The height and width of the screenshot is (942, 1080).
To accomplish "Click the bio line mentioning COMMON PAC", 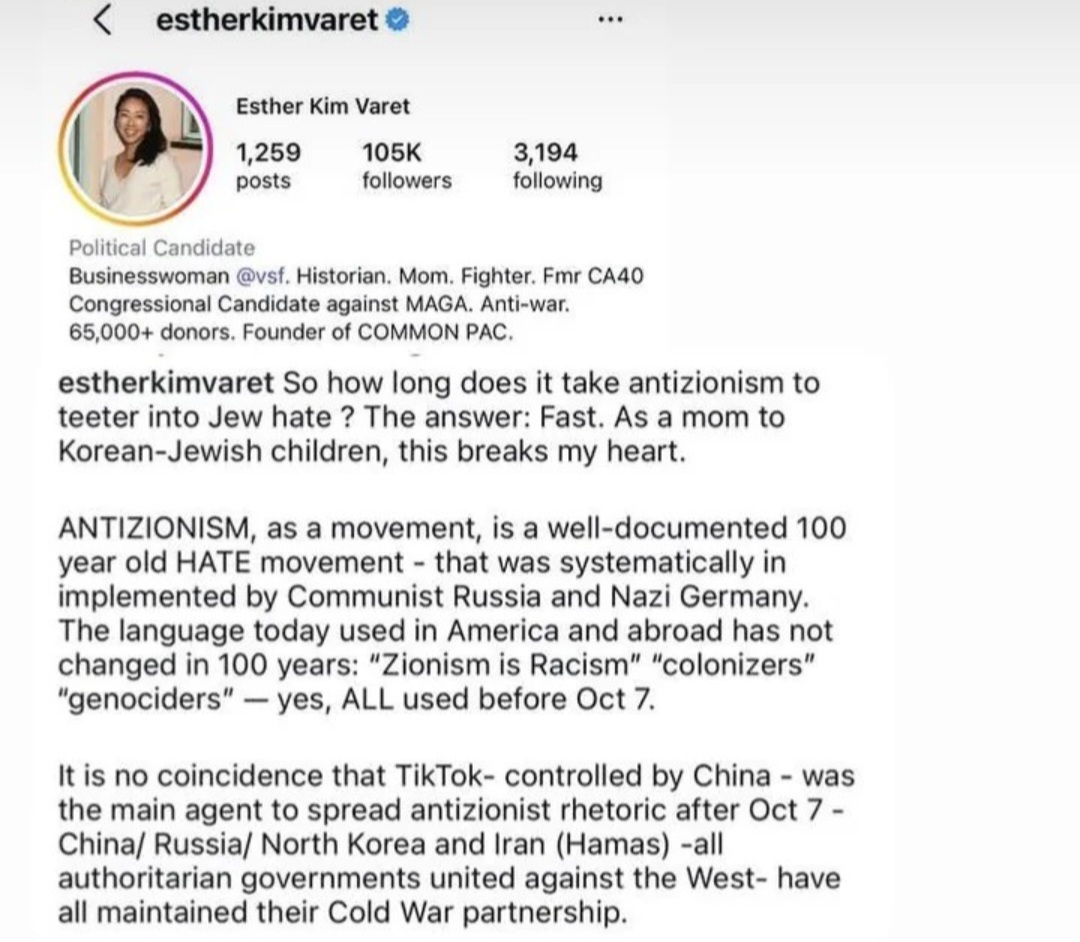I will tap(291, 333).
